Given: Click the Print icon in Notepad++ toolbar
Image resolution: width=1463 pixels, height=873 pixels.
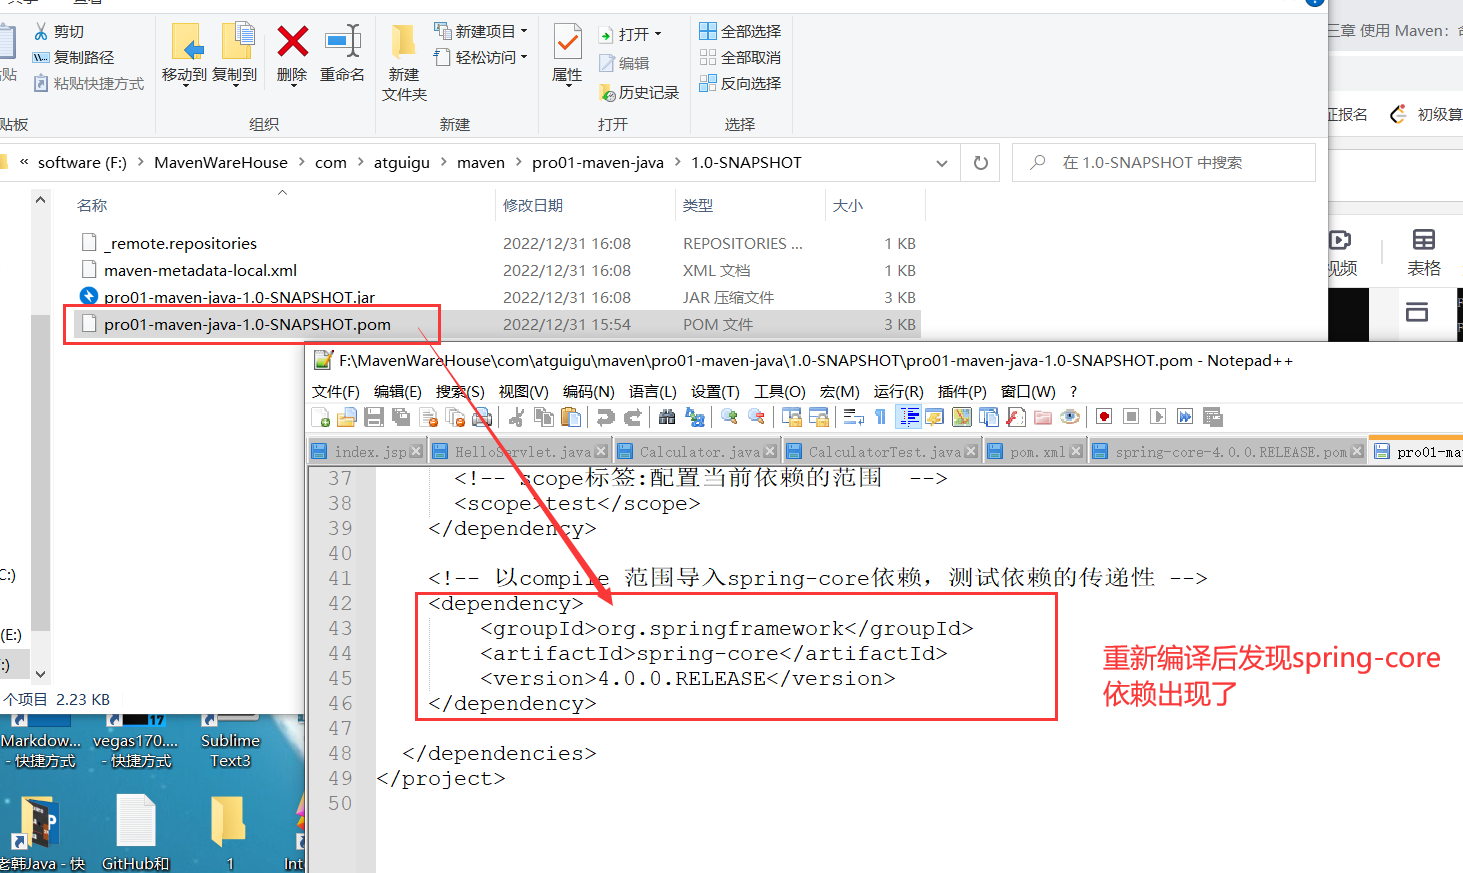Looking at the screenshot, I should click(x=483, y=417).
